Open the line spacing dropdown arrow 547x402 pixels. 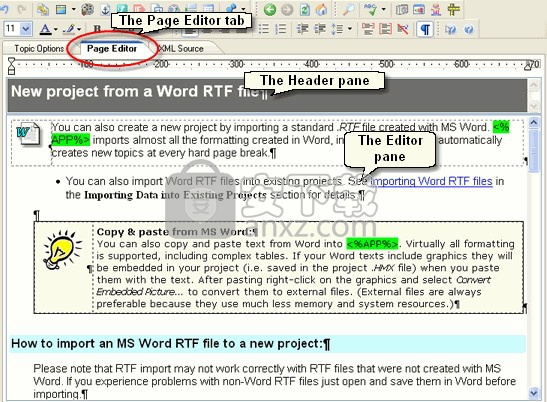click(350, 29)
